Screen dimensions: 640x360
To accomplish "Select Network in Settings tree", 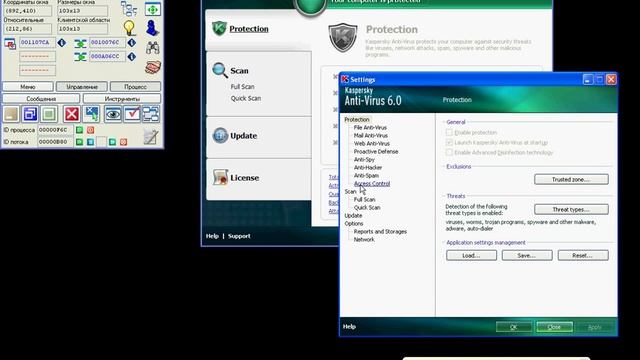I will click(x=364, y=240).
